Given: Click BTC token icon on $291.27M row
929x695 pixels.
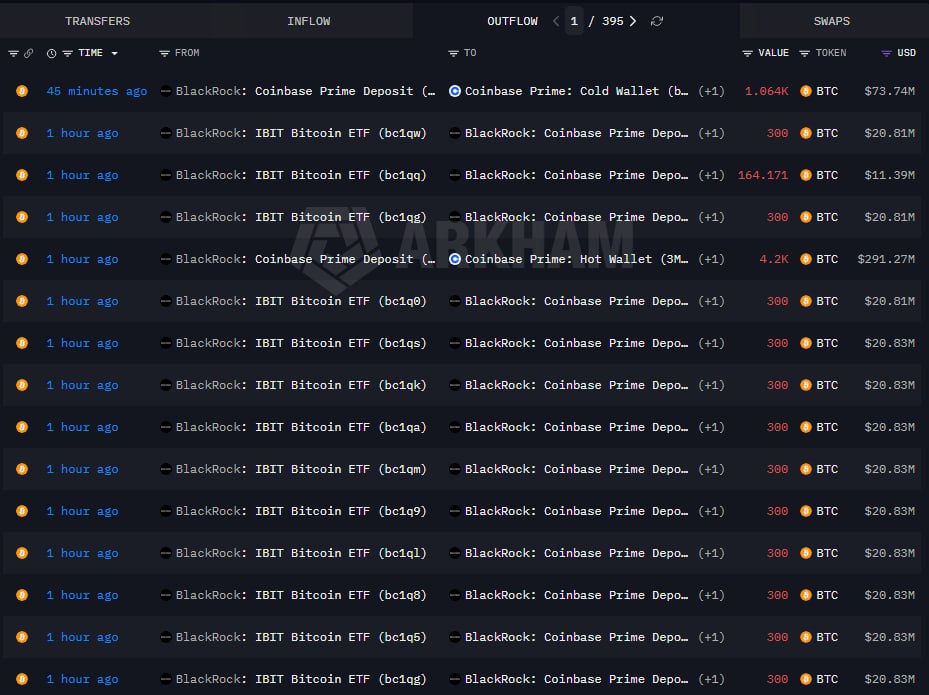Looking at the screenshot, I should click(806, 259).
